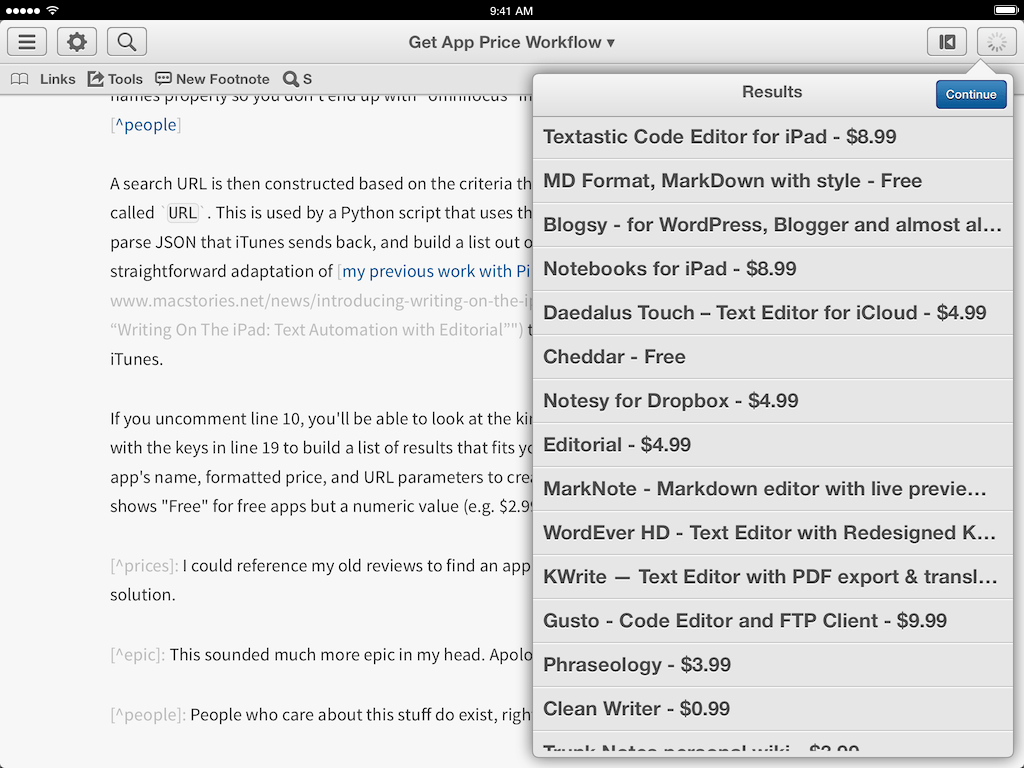Select the KWrite Text Editor result
This screenshot has width=1024, height=768.
[x=773, y=577]
